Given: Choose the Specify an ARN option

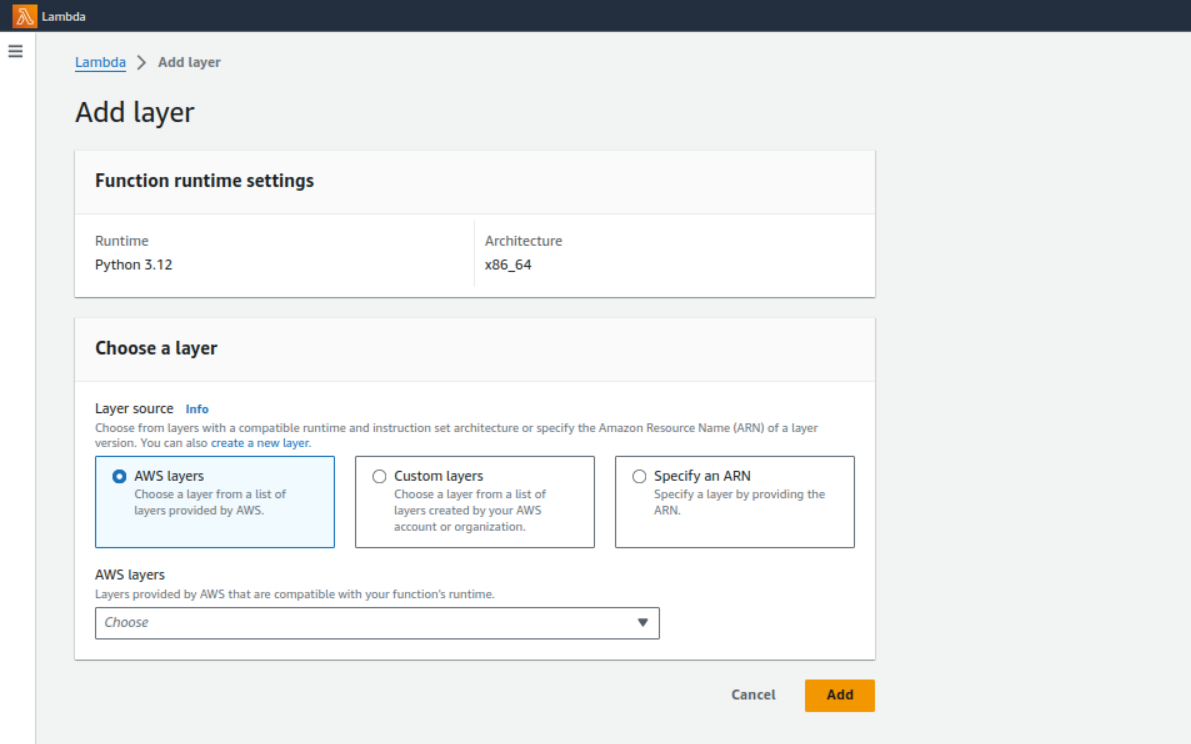Looking at the screenshot, I should click(639, 477).
